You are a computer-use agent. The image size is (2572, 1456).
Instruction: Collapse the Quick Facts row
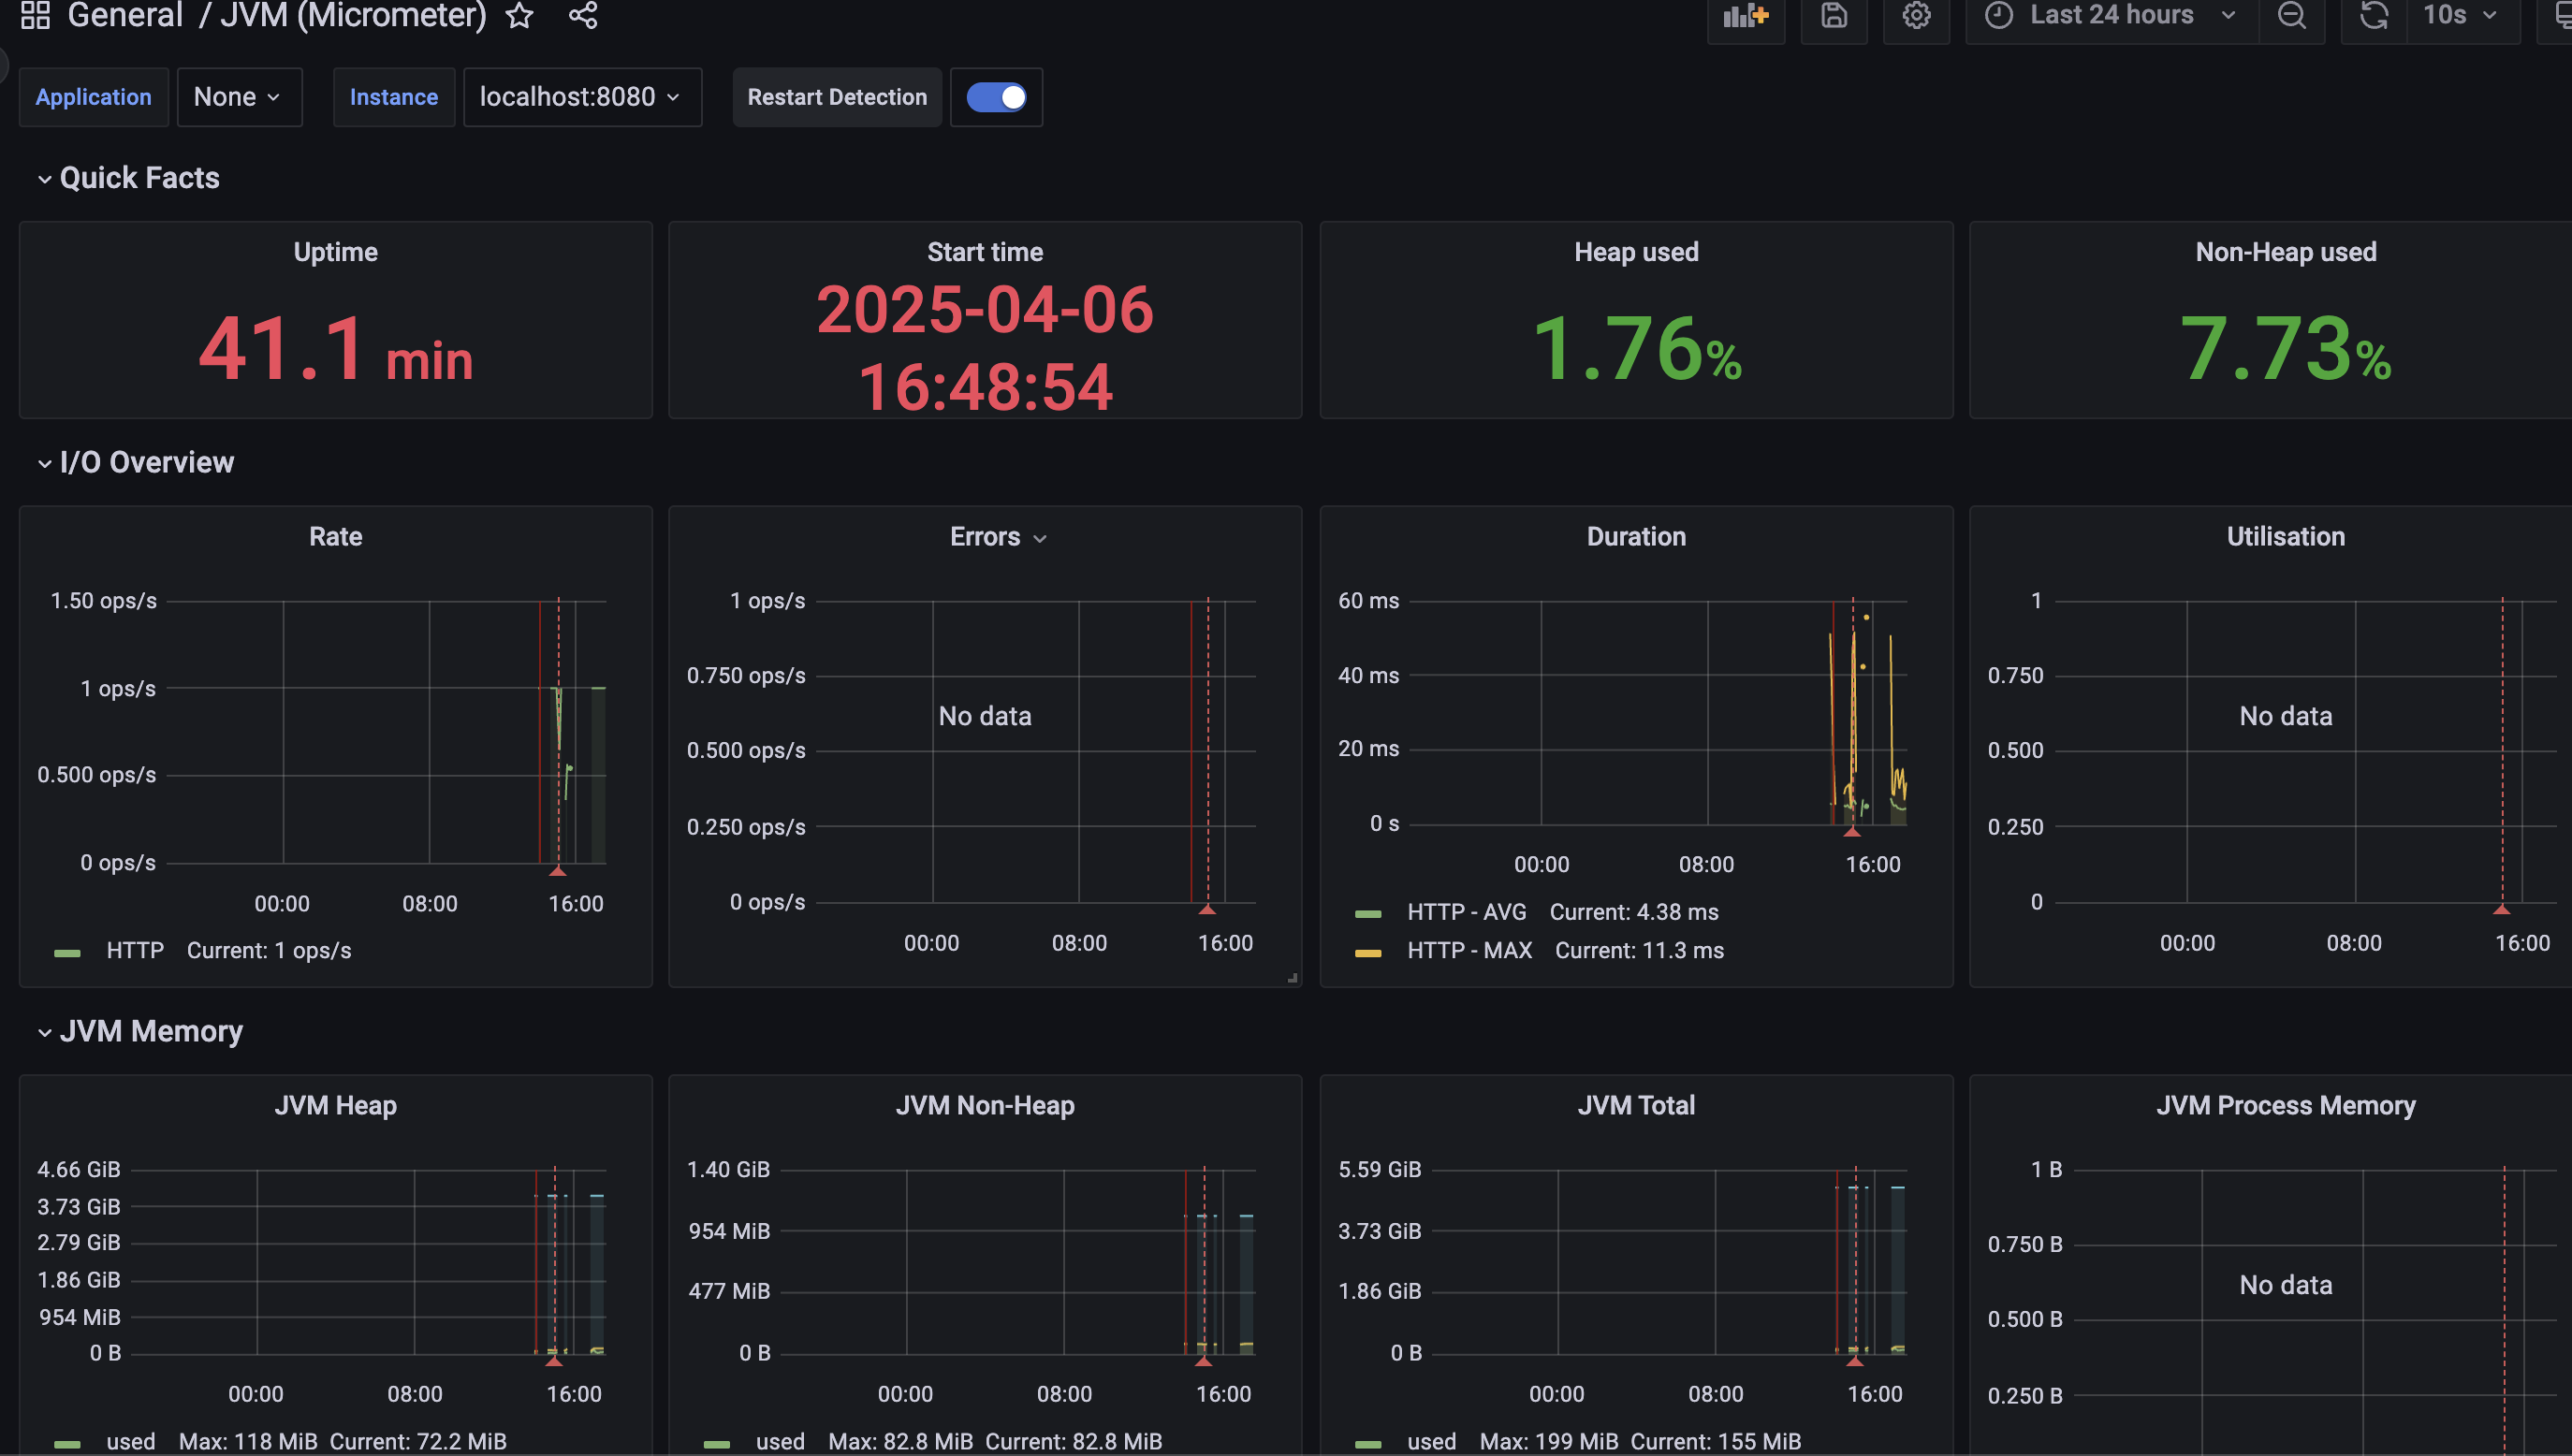[x=139, y=178]
